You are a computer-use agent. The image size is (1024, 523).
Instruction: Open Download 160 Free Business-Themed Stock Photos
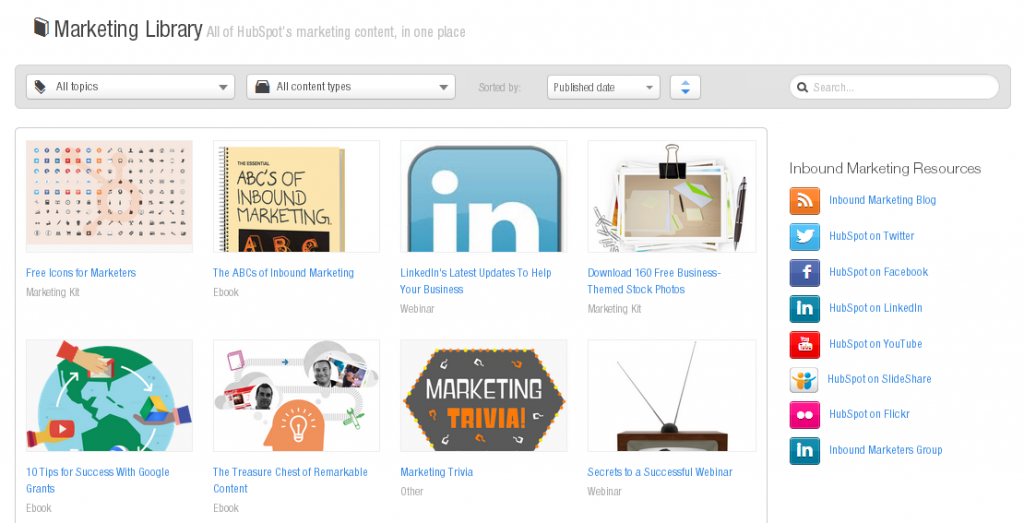654,281
